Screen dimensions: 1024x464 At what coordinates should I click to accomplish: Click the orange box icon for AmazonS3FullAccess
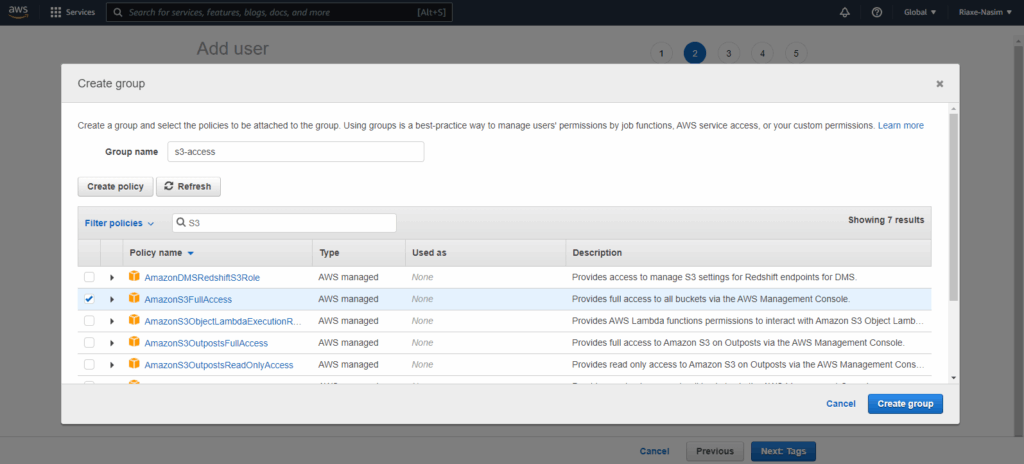click(134, 299)
